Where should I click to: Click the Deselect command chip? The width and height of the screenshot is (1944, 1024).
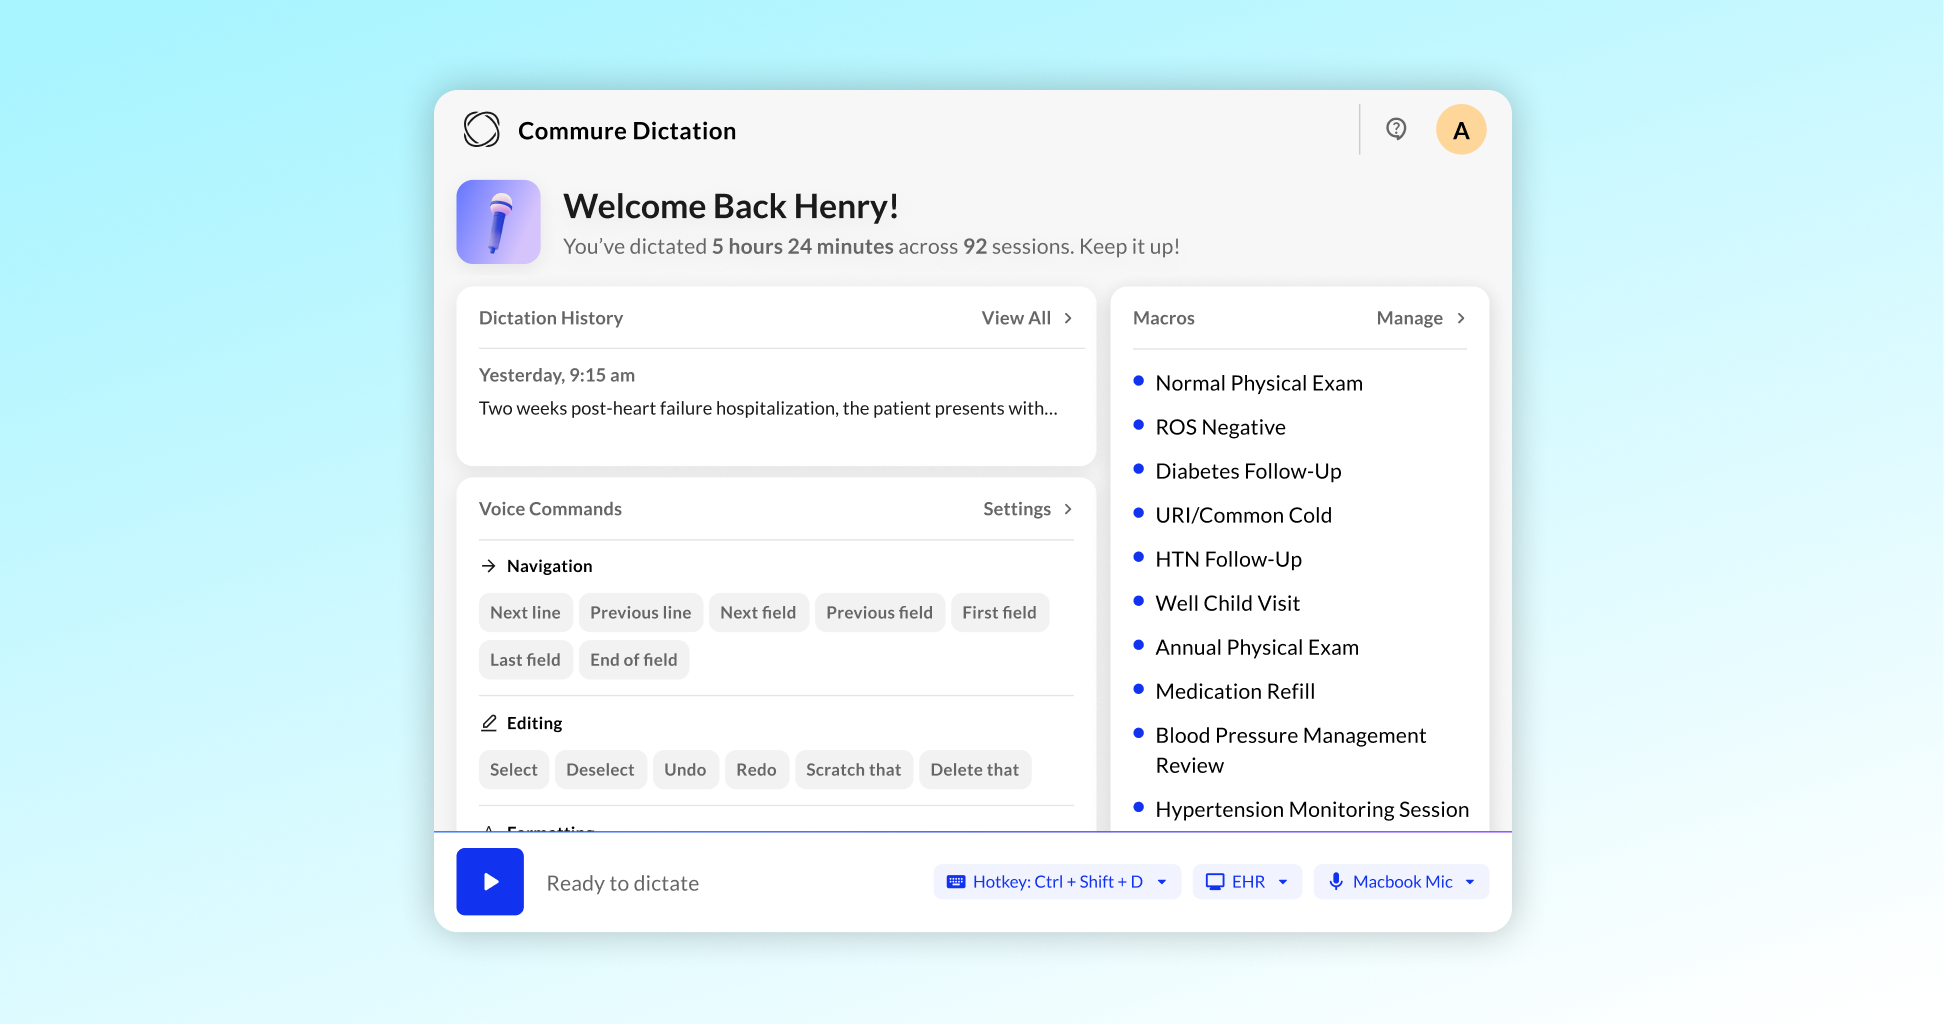(x=600, y=770)
